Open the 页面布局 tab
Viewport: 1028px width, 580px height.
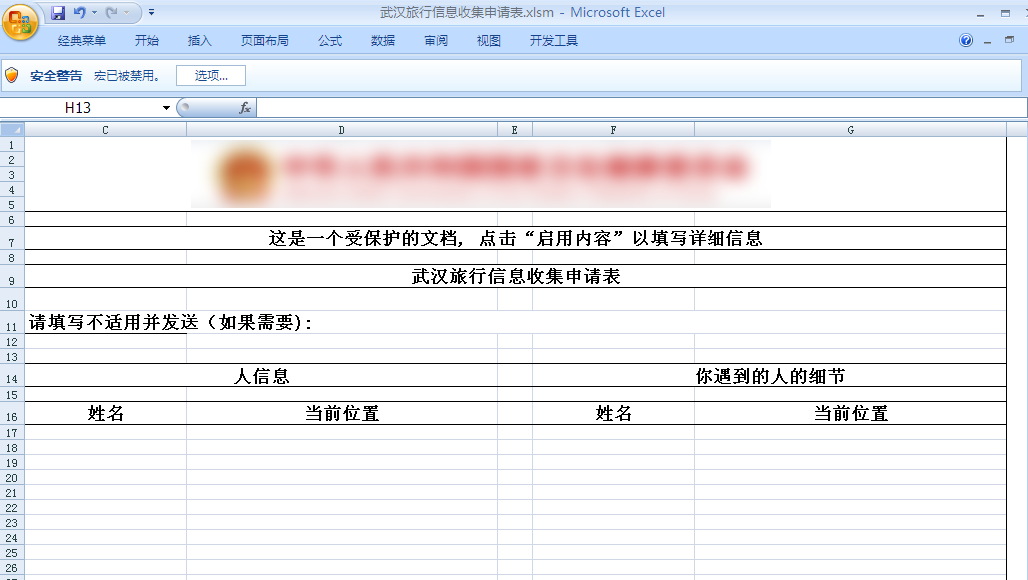264,41
